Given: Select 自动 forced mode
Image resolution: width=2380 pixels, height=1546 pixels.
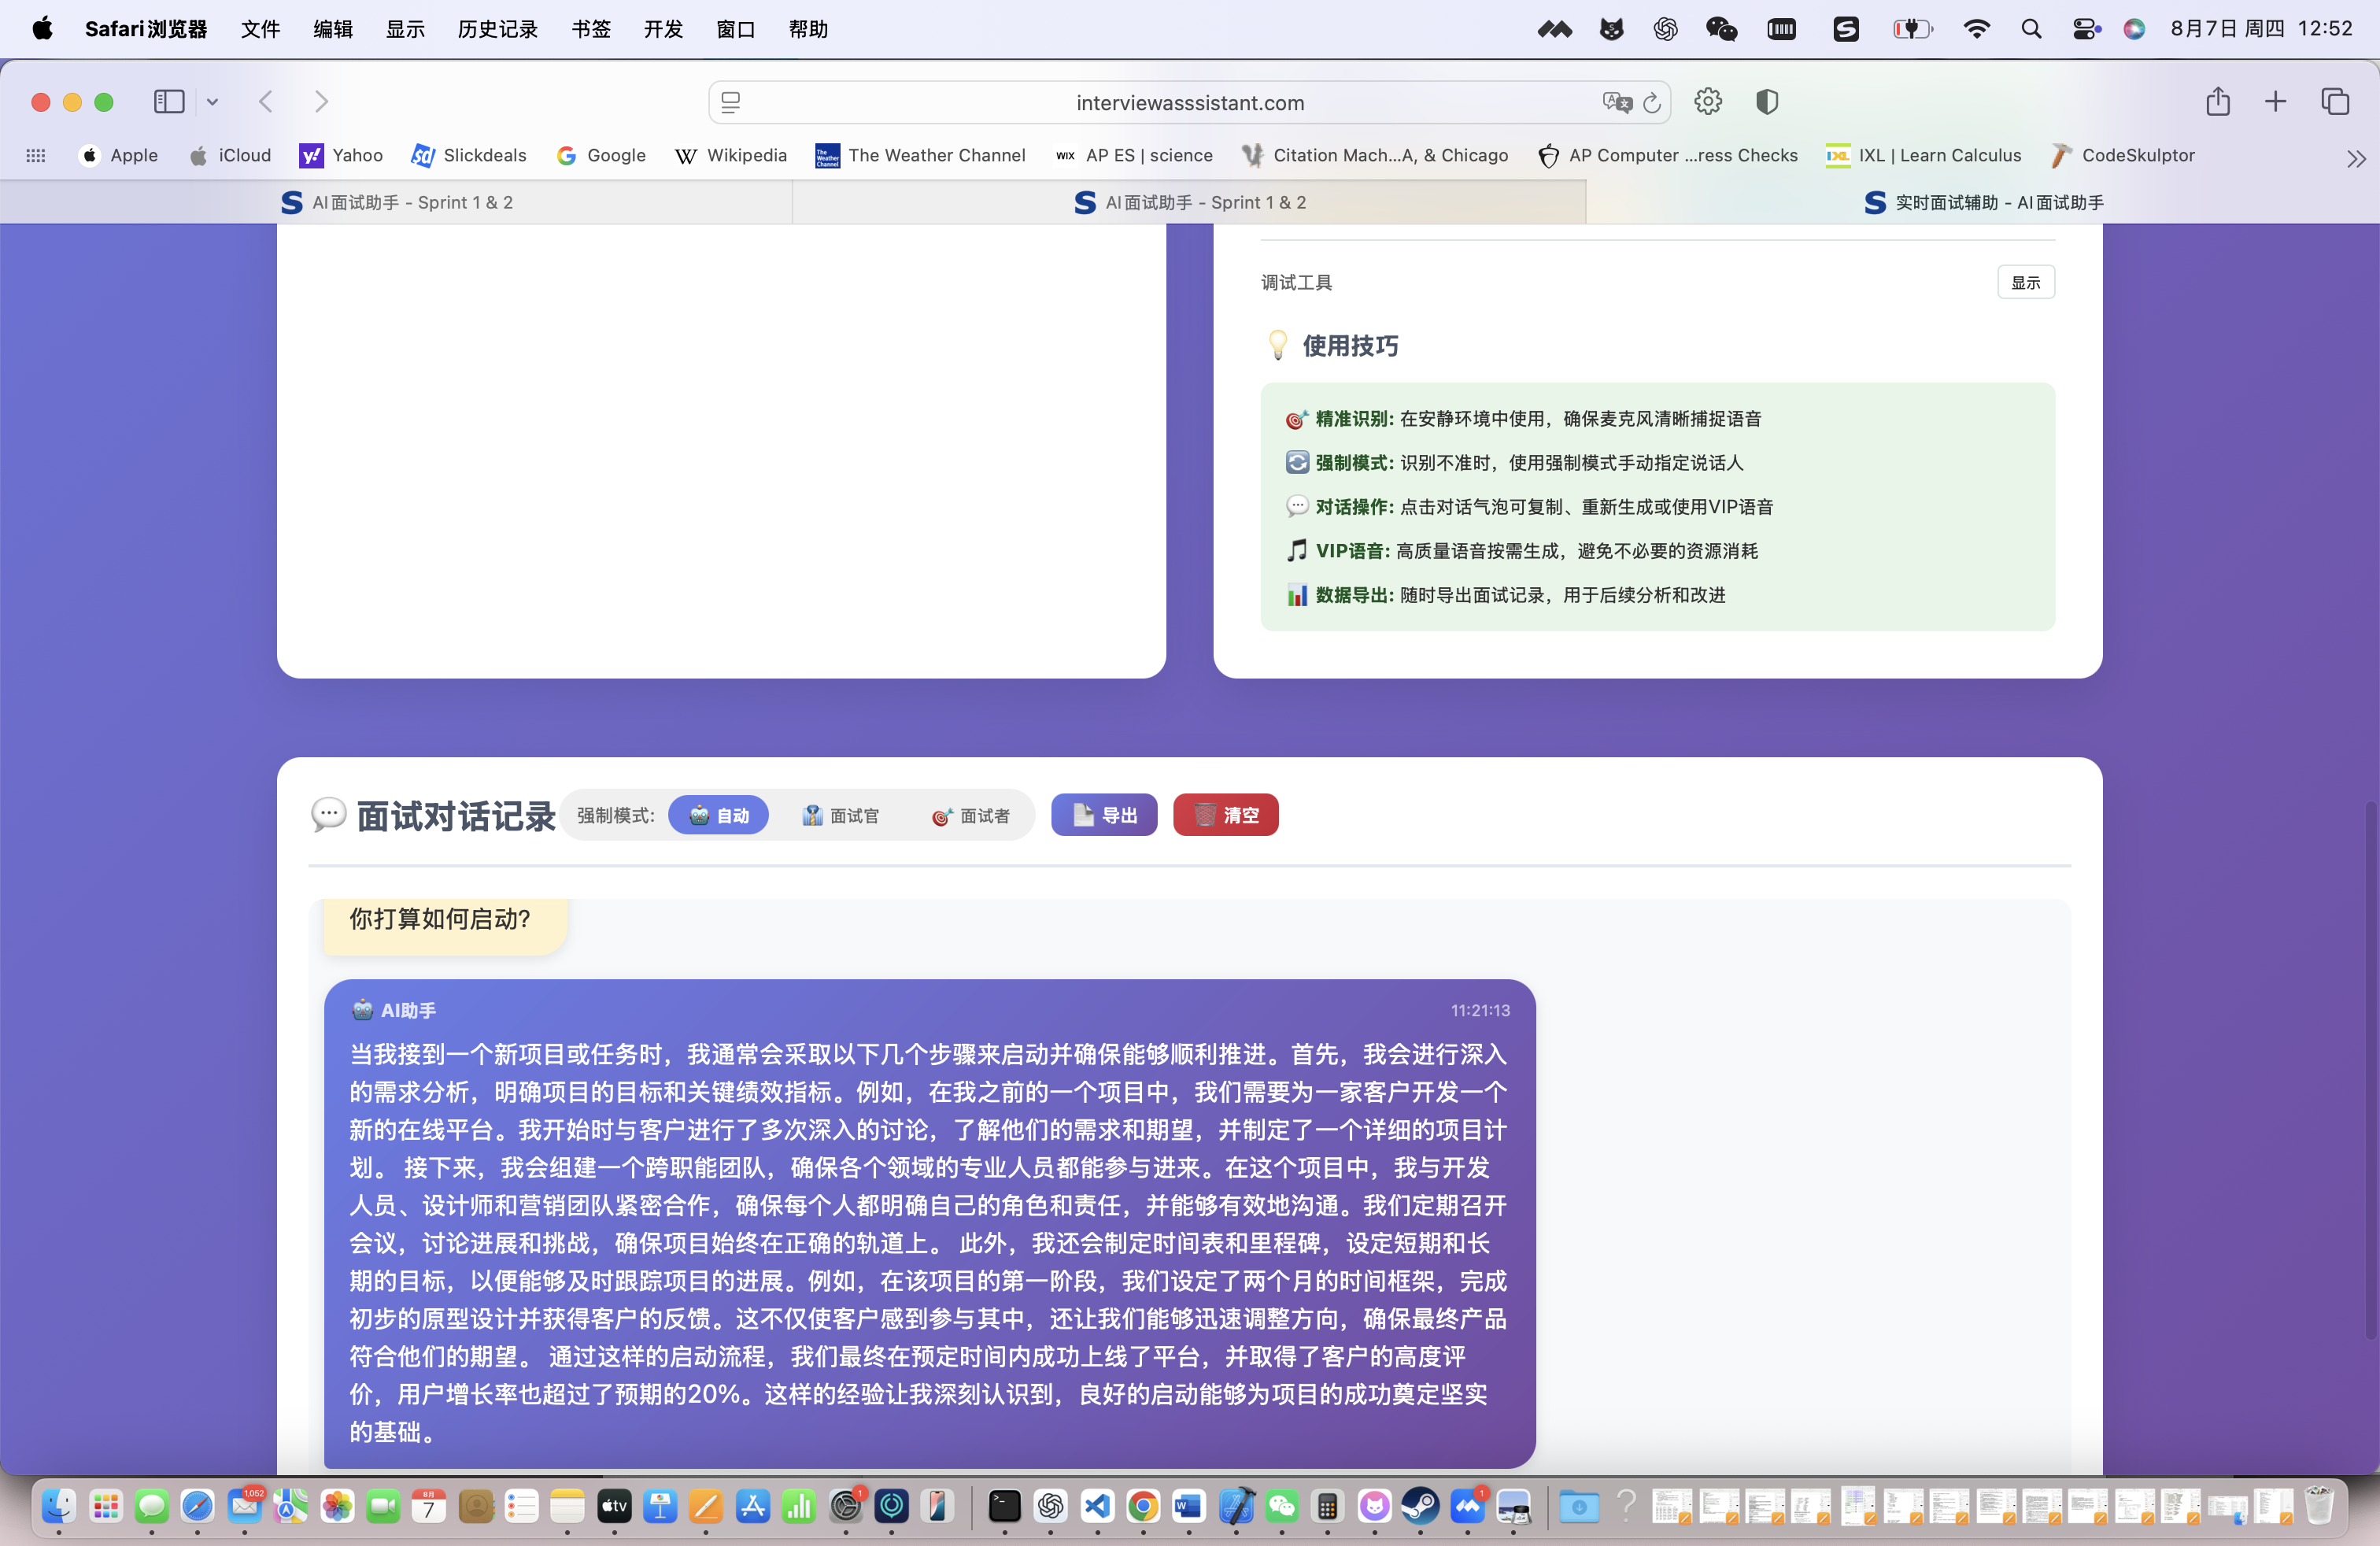Looking at the screenshot, I should coord(718,815).
